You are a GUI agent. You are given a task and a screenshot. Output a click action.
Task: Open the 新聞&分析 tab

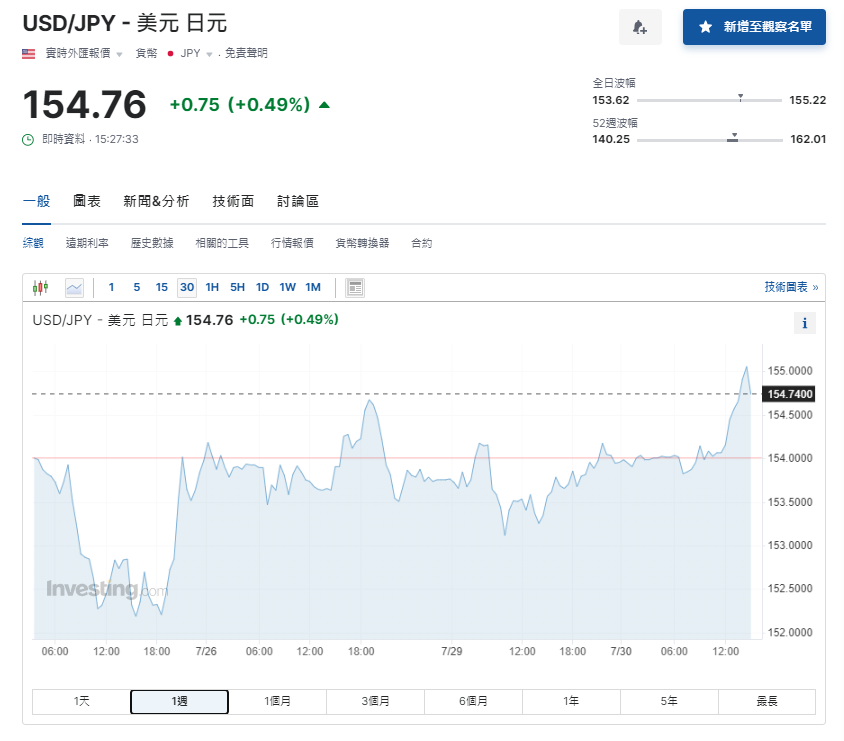pos(156,200)
